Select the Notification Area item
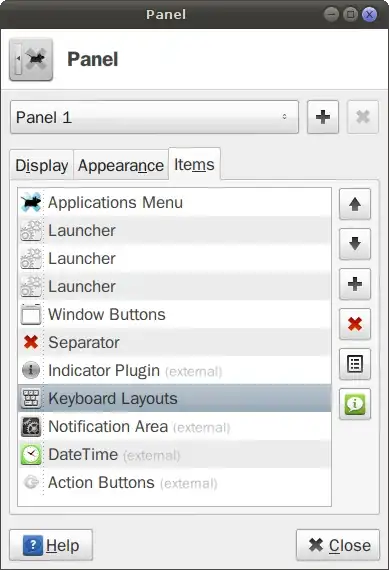The width and height of the screenshot is (389, 570). [175, 426]
